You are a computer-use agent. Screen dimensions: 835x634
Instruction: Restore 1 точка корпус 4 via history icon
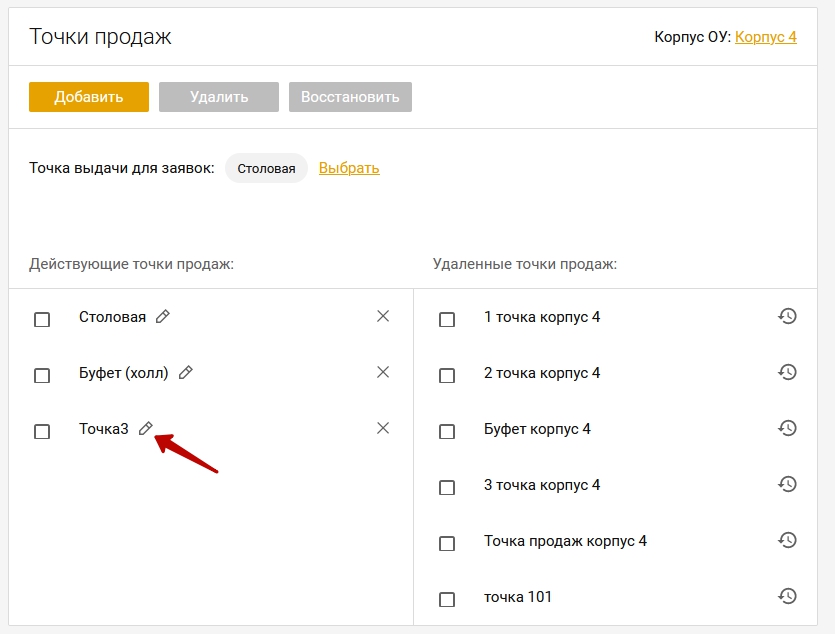click(787, 316)
